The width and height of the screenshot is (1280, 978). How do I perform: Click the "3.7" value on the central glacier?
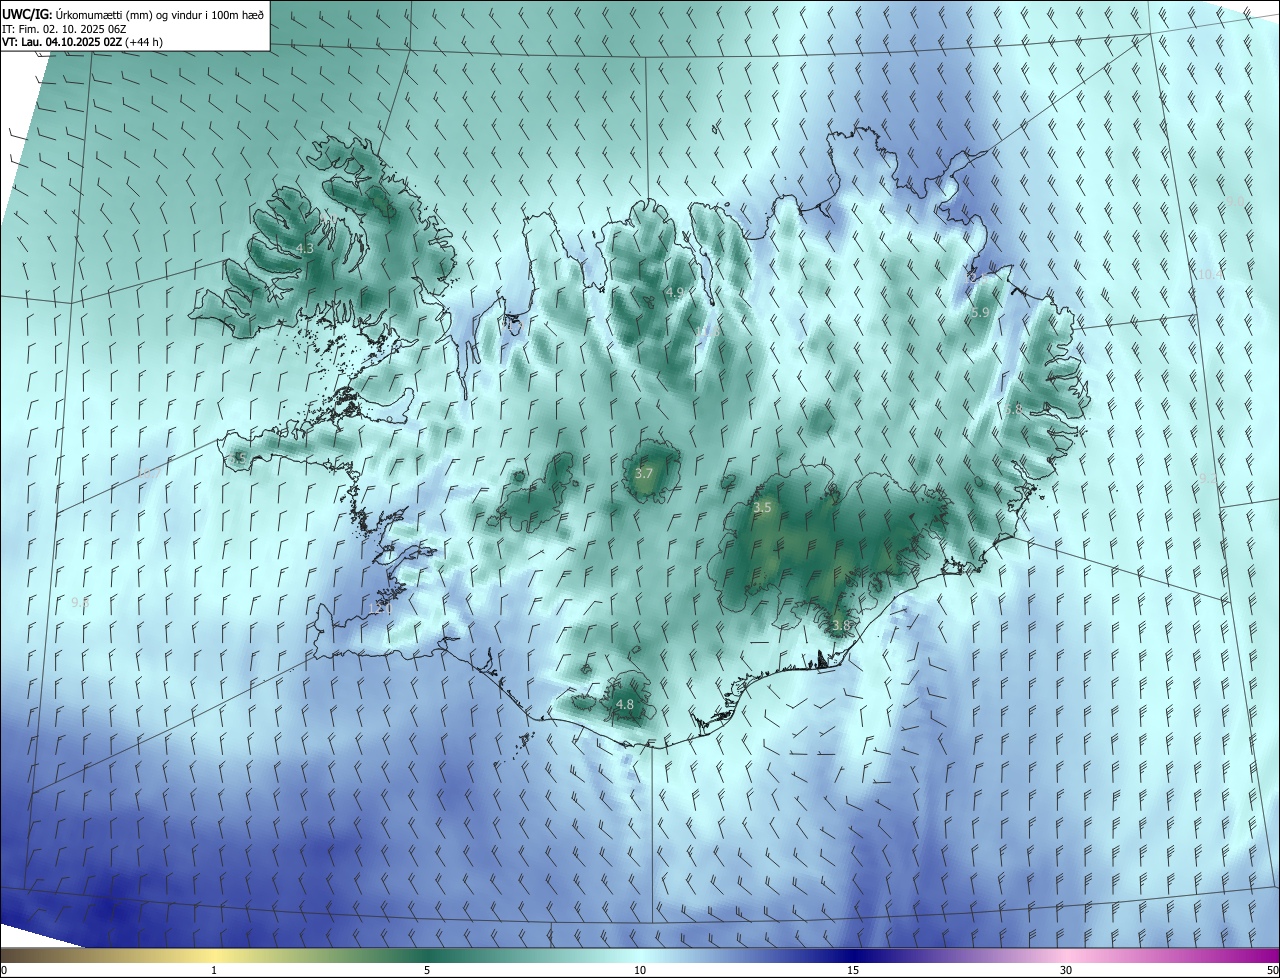pos(644,474)
